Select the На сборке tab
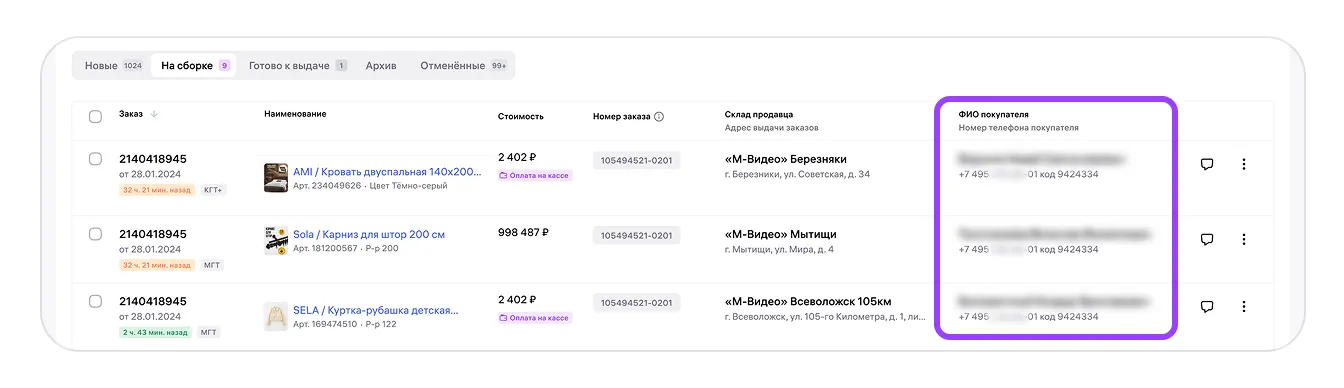This screenshot has height=388, width=1344. [195, 66]
